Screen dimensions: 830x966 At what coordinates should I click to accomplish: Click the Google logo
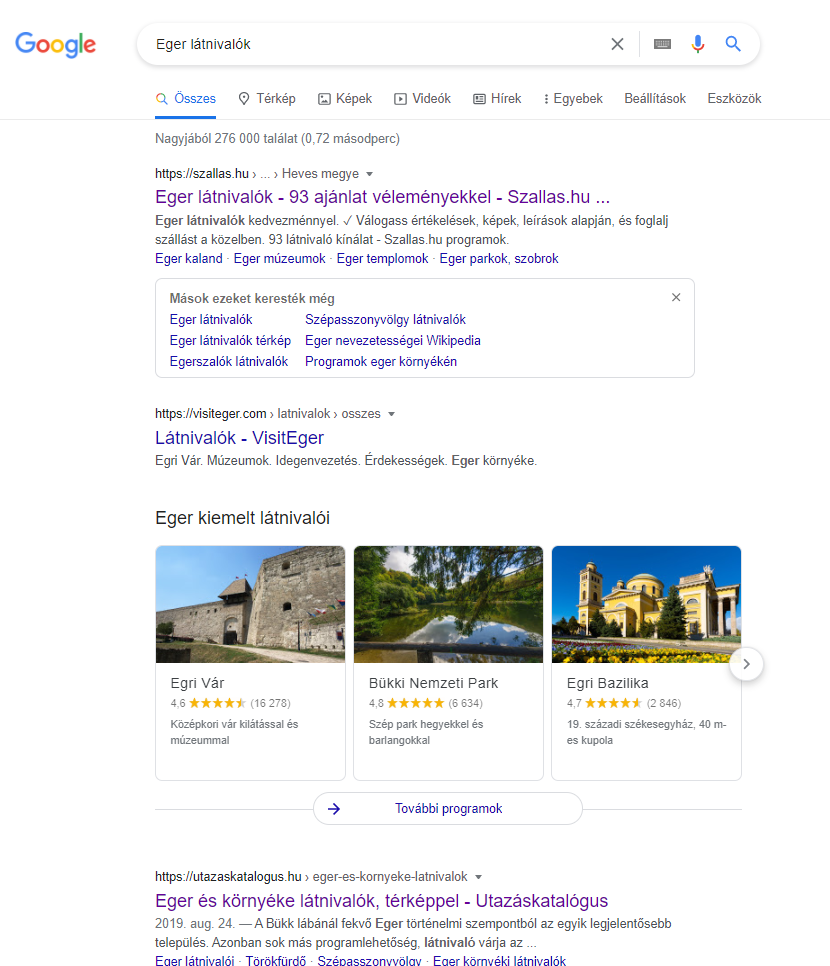55,44
